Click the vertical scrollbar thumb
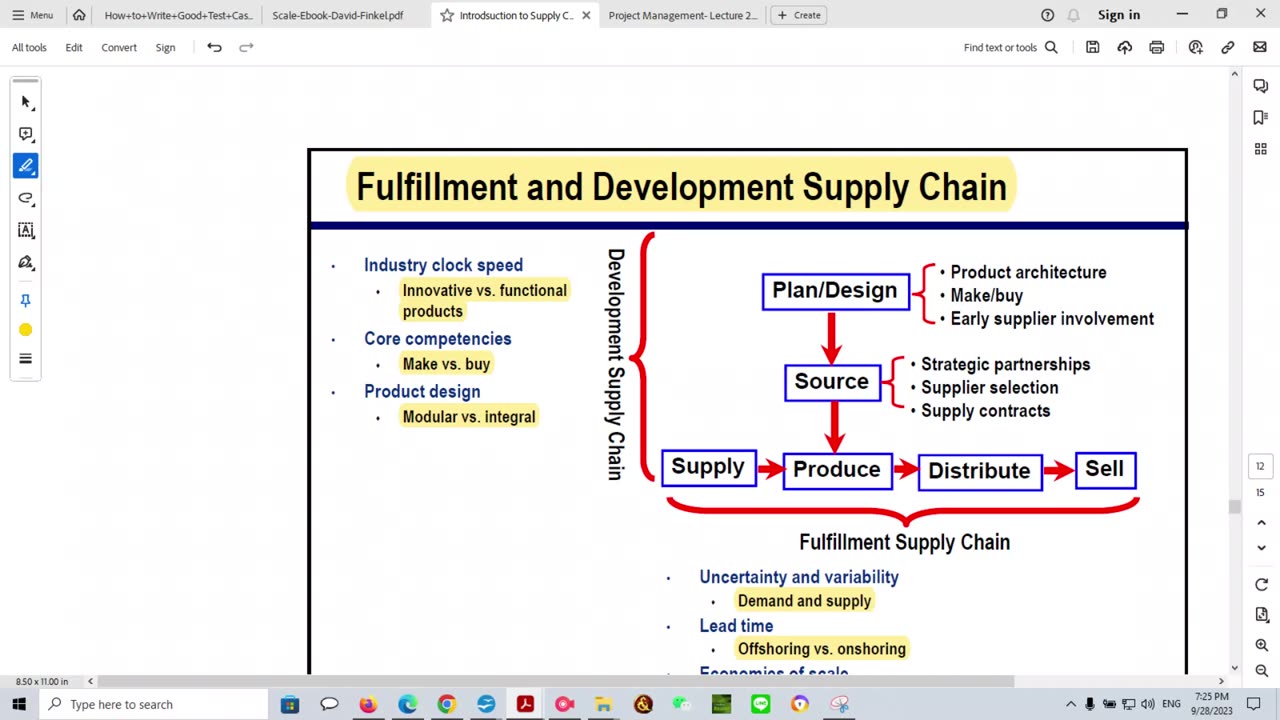Image resolution: width=1280 pixels, height=720 pixels. coord(1234,507)
